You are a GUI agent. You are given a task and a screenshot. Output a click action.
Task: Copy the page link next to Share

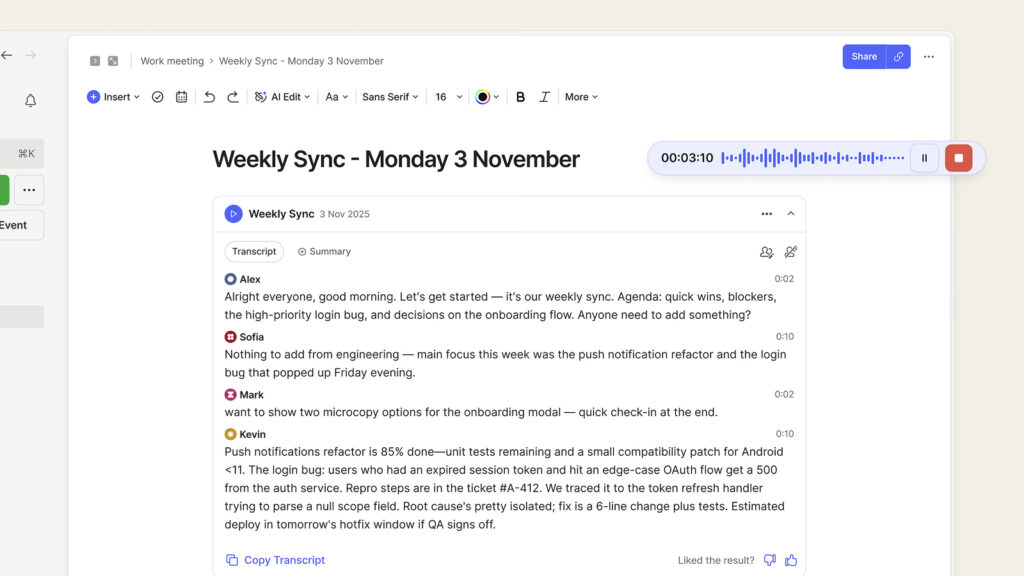point(898,57)
